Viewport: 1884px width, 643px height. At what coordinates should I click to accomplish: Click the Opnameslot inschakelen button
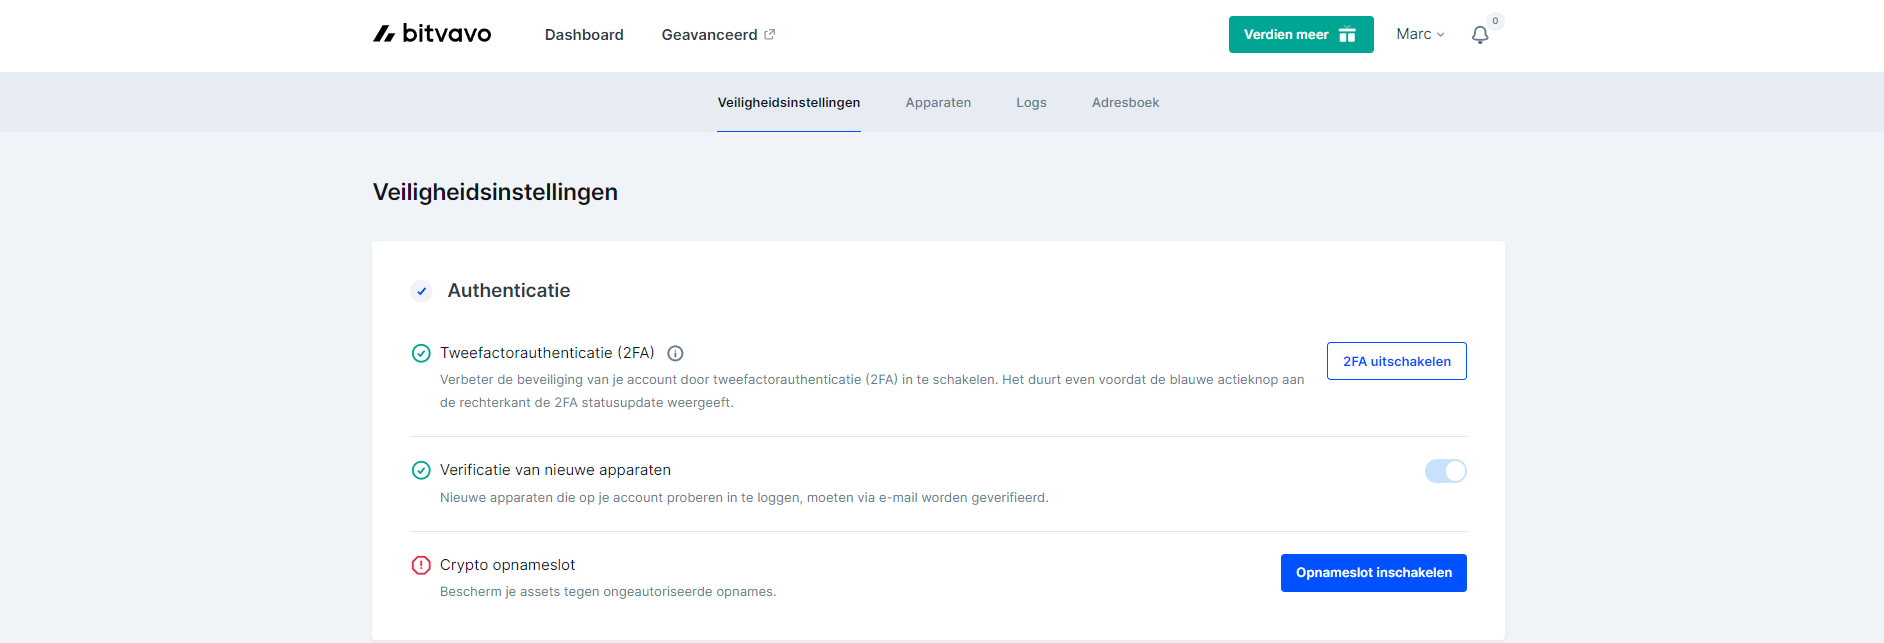click(1373, 573)
